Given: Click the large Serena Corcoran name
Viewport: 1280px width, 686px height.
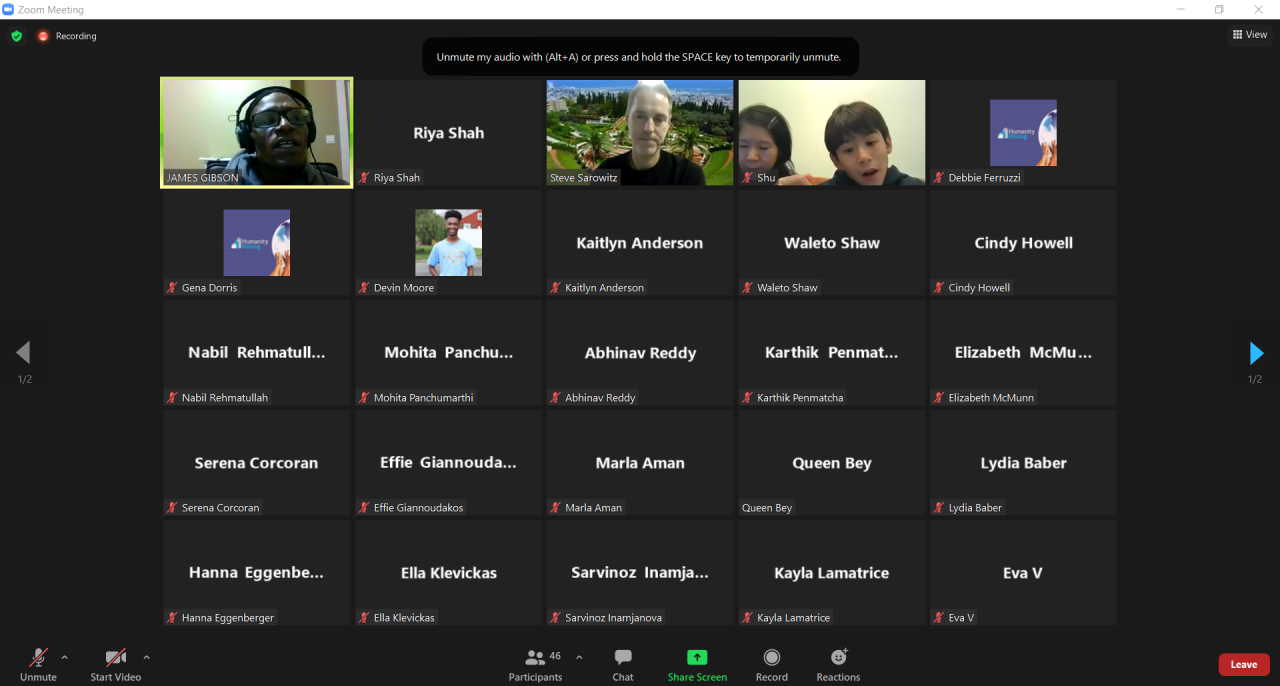Looking at the screenshot, I should (x=257, y=463).
